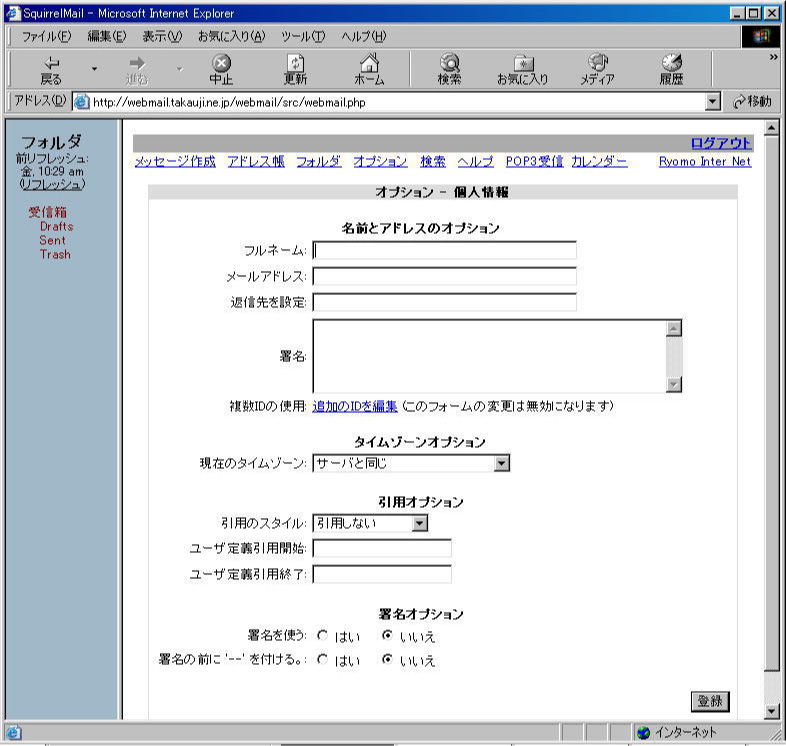Click the 検索 navigation link
Viewport: 786px width, 746px height.
tap(433, 161)
